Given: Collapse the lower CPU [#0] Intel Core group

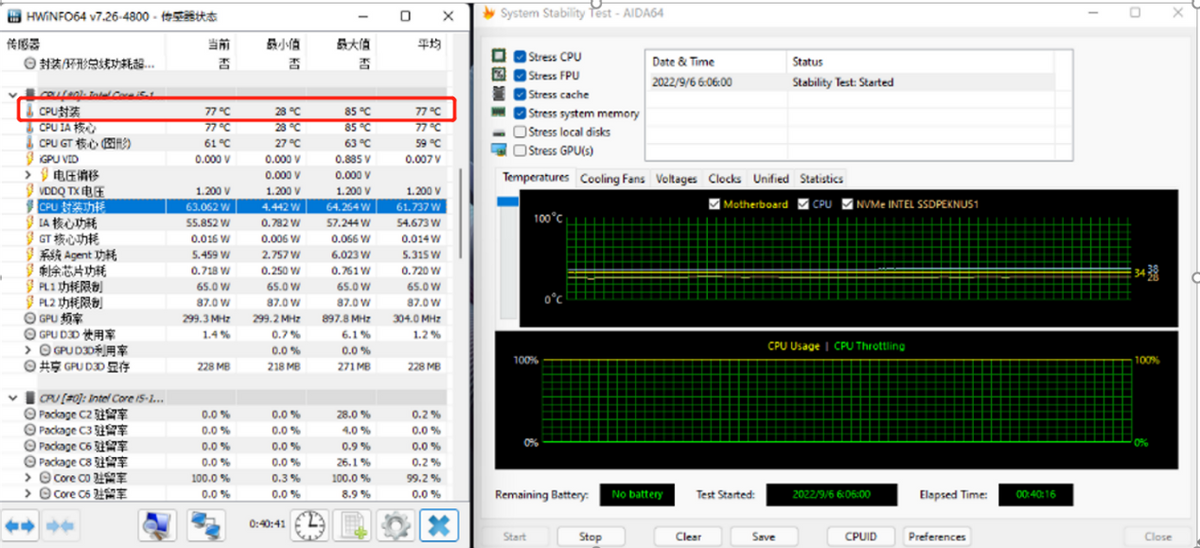Looking at the screenshot, I should (12, 398).
